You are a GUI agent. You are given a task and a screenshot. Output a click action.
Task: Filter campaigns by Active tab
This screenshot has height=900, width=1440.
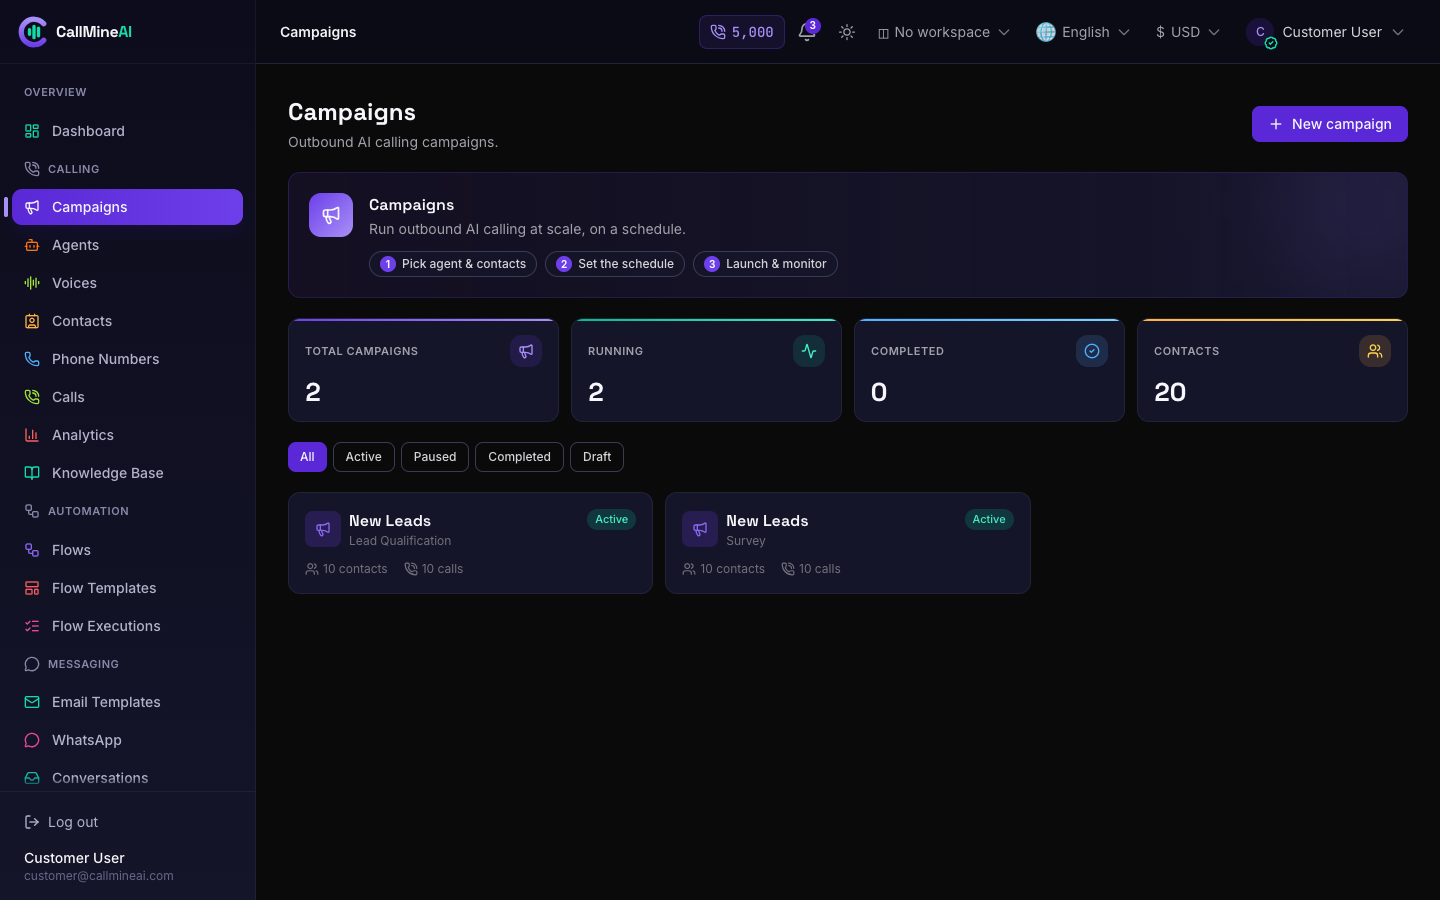(364, 457)
